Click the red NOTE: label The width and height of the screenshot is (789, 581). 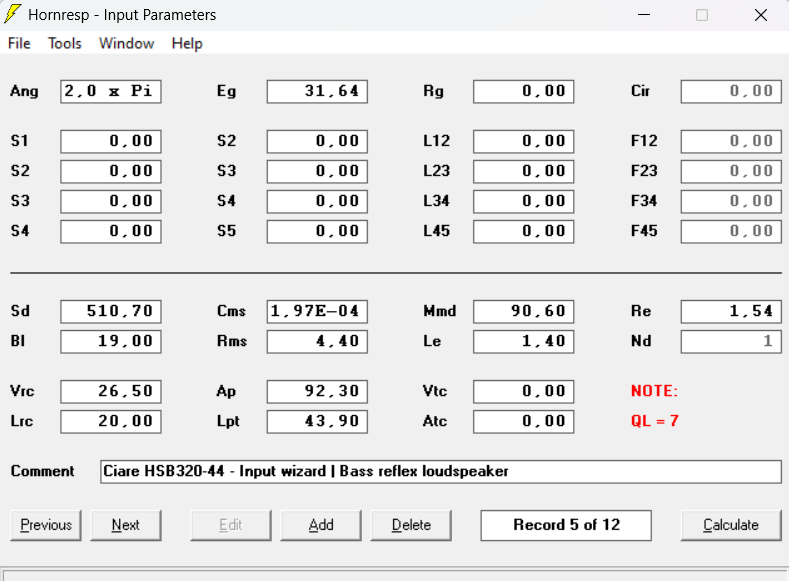[654, 391]
